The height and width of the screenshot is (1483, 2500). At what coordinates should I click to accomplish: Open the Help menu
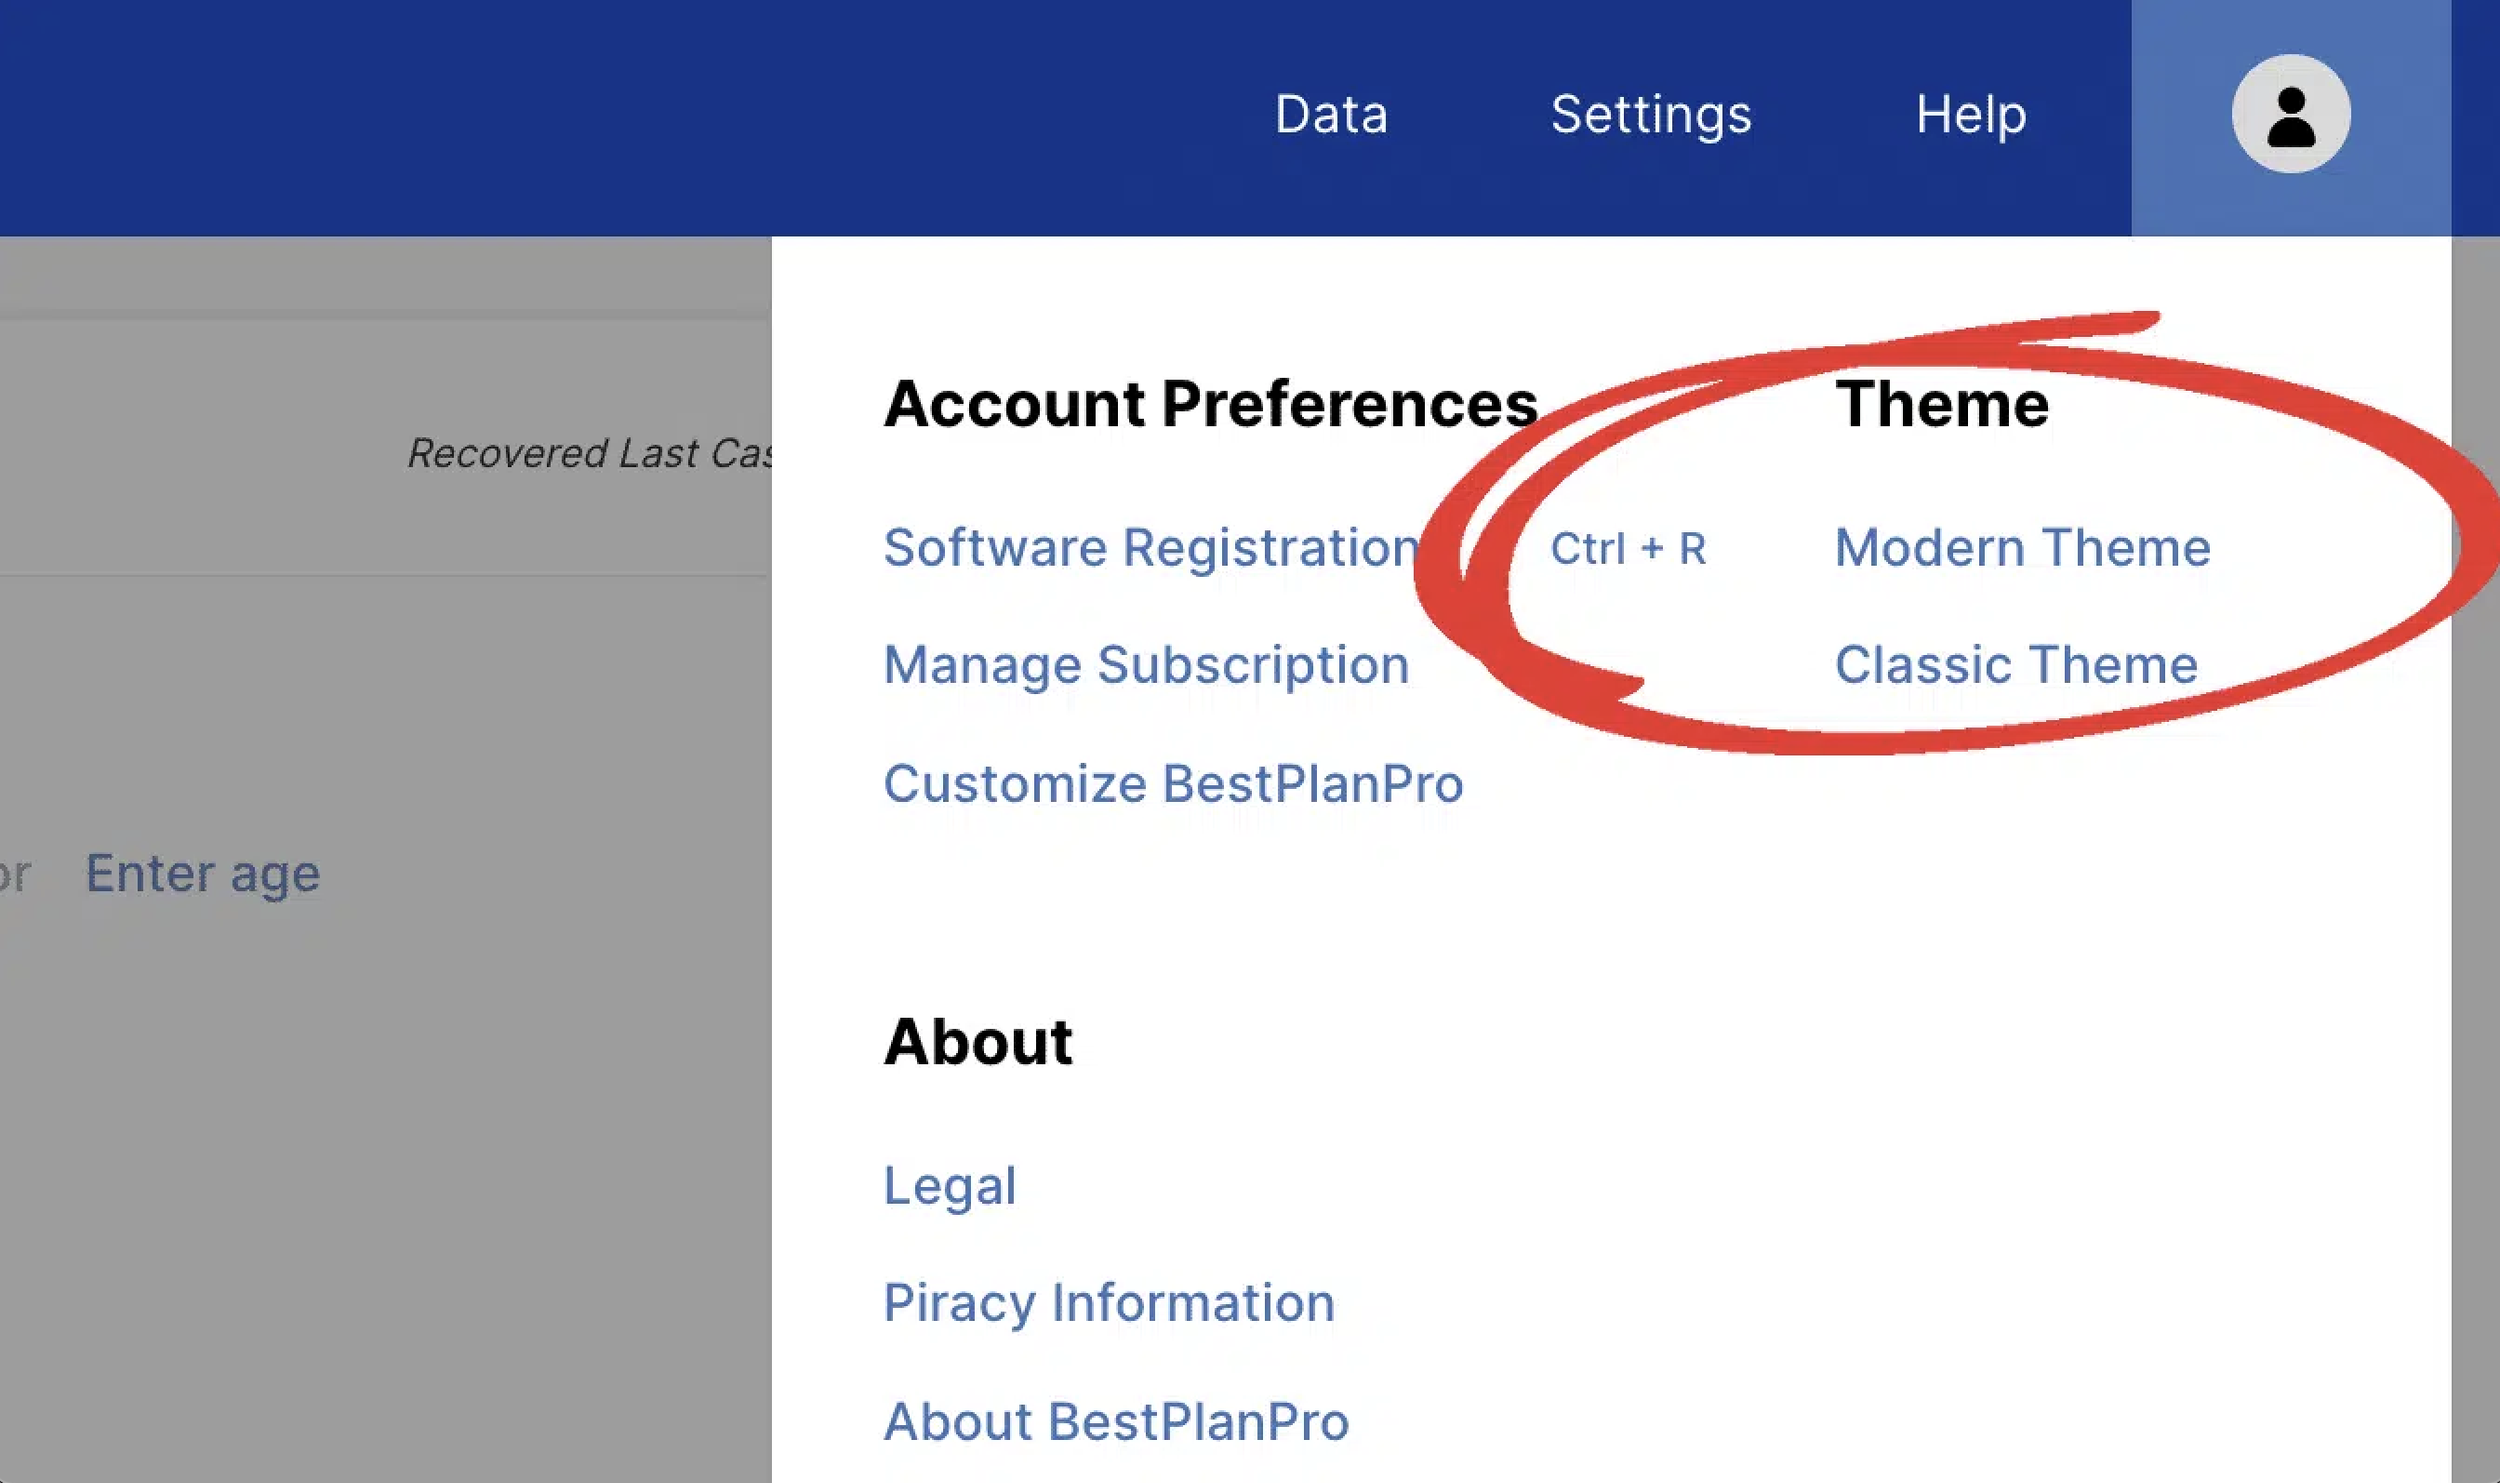coord(1970,114)
